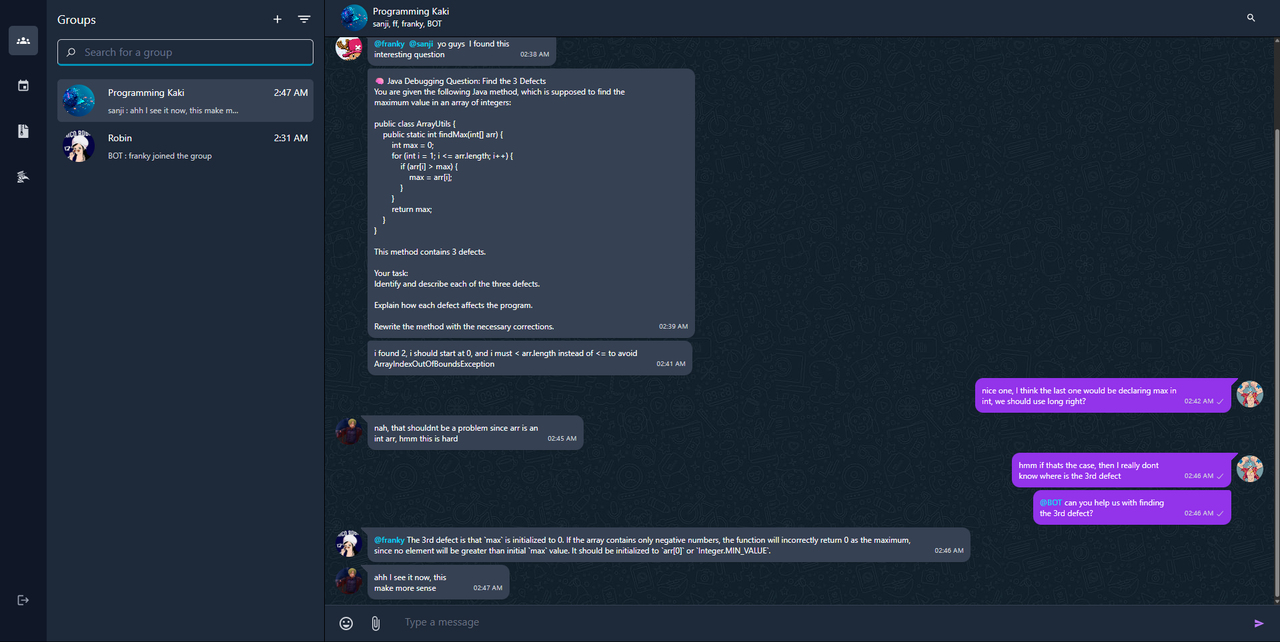Open the group filter options icon

304,19
